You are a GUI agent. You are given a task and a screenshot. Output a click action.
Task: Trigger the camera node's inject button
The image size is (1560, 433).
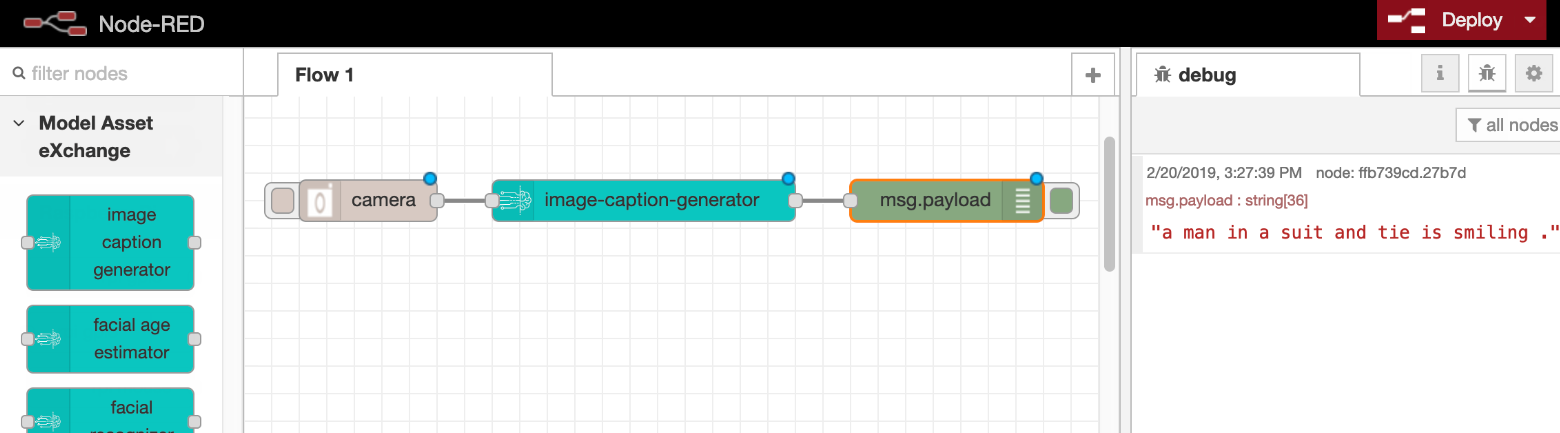pos(283,201)
